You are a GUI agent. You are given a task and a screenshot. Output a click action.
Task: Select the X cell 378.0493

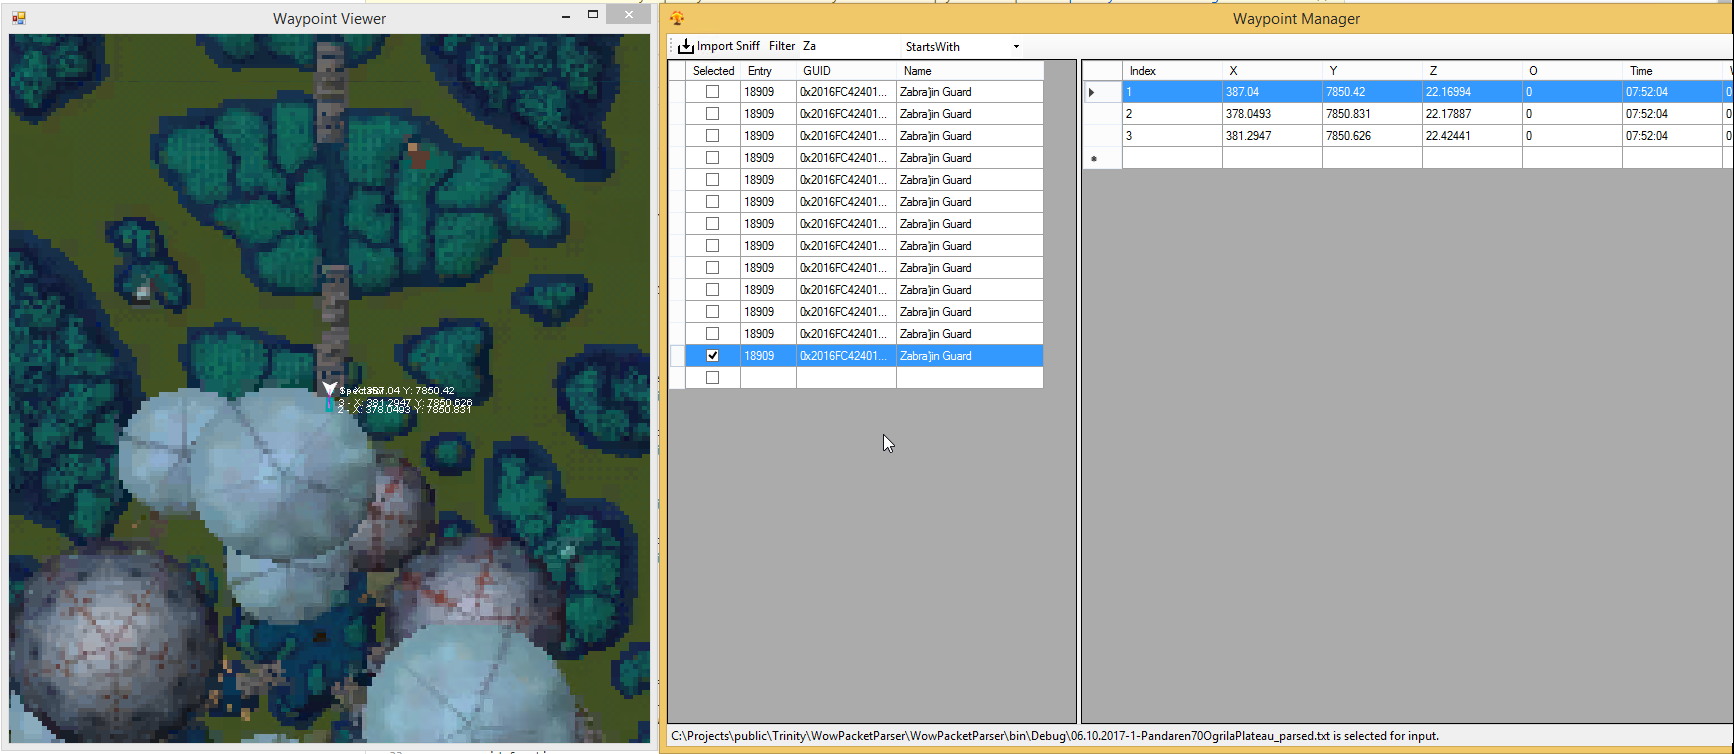[x=1272, y=114]
